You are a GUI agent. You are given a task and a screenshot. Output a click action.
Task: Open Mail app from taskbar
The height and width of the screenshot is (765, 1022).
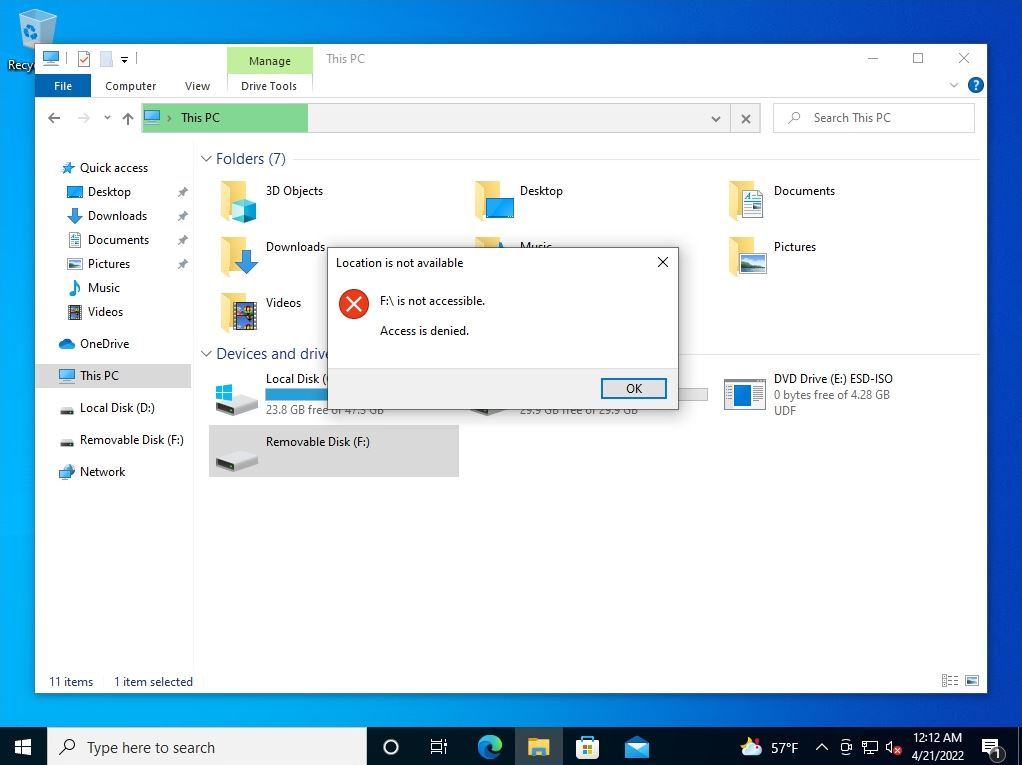point(636,747)
